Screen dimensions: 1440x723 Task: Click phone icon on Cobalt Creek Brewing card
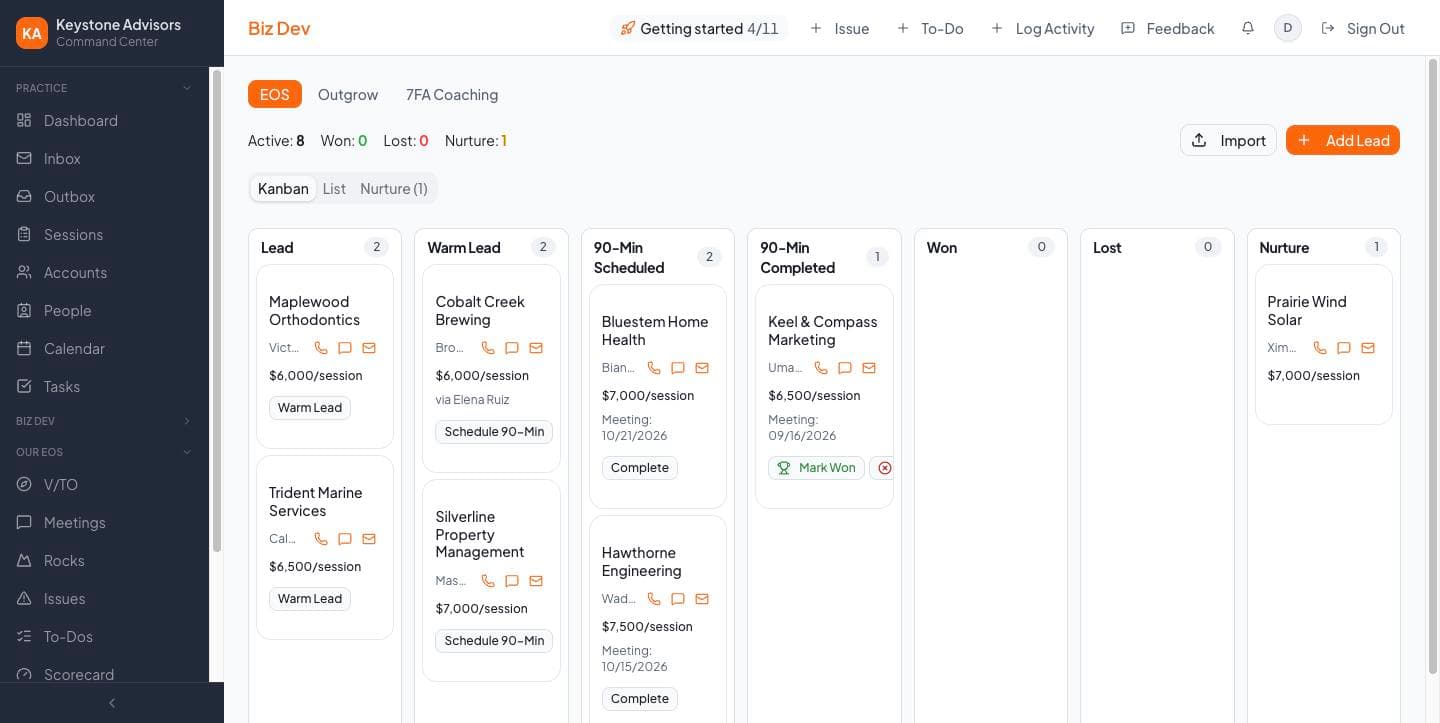pos(488,348)
